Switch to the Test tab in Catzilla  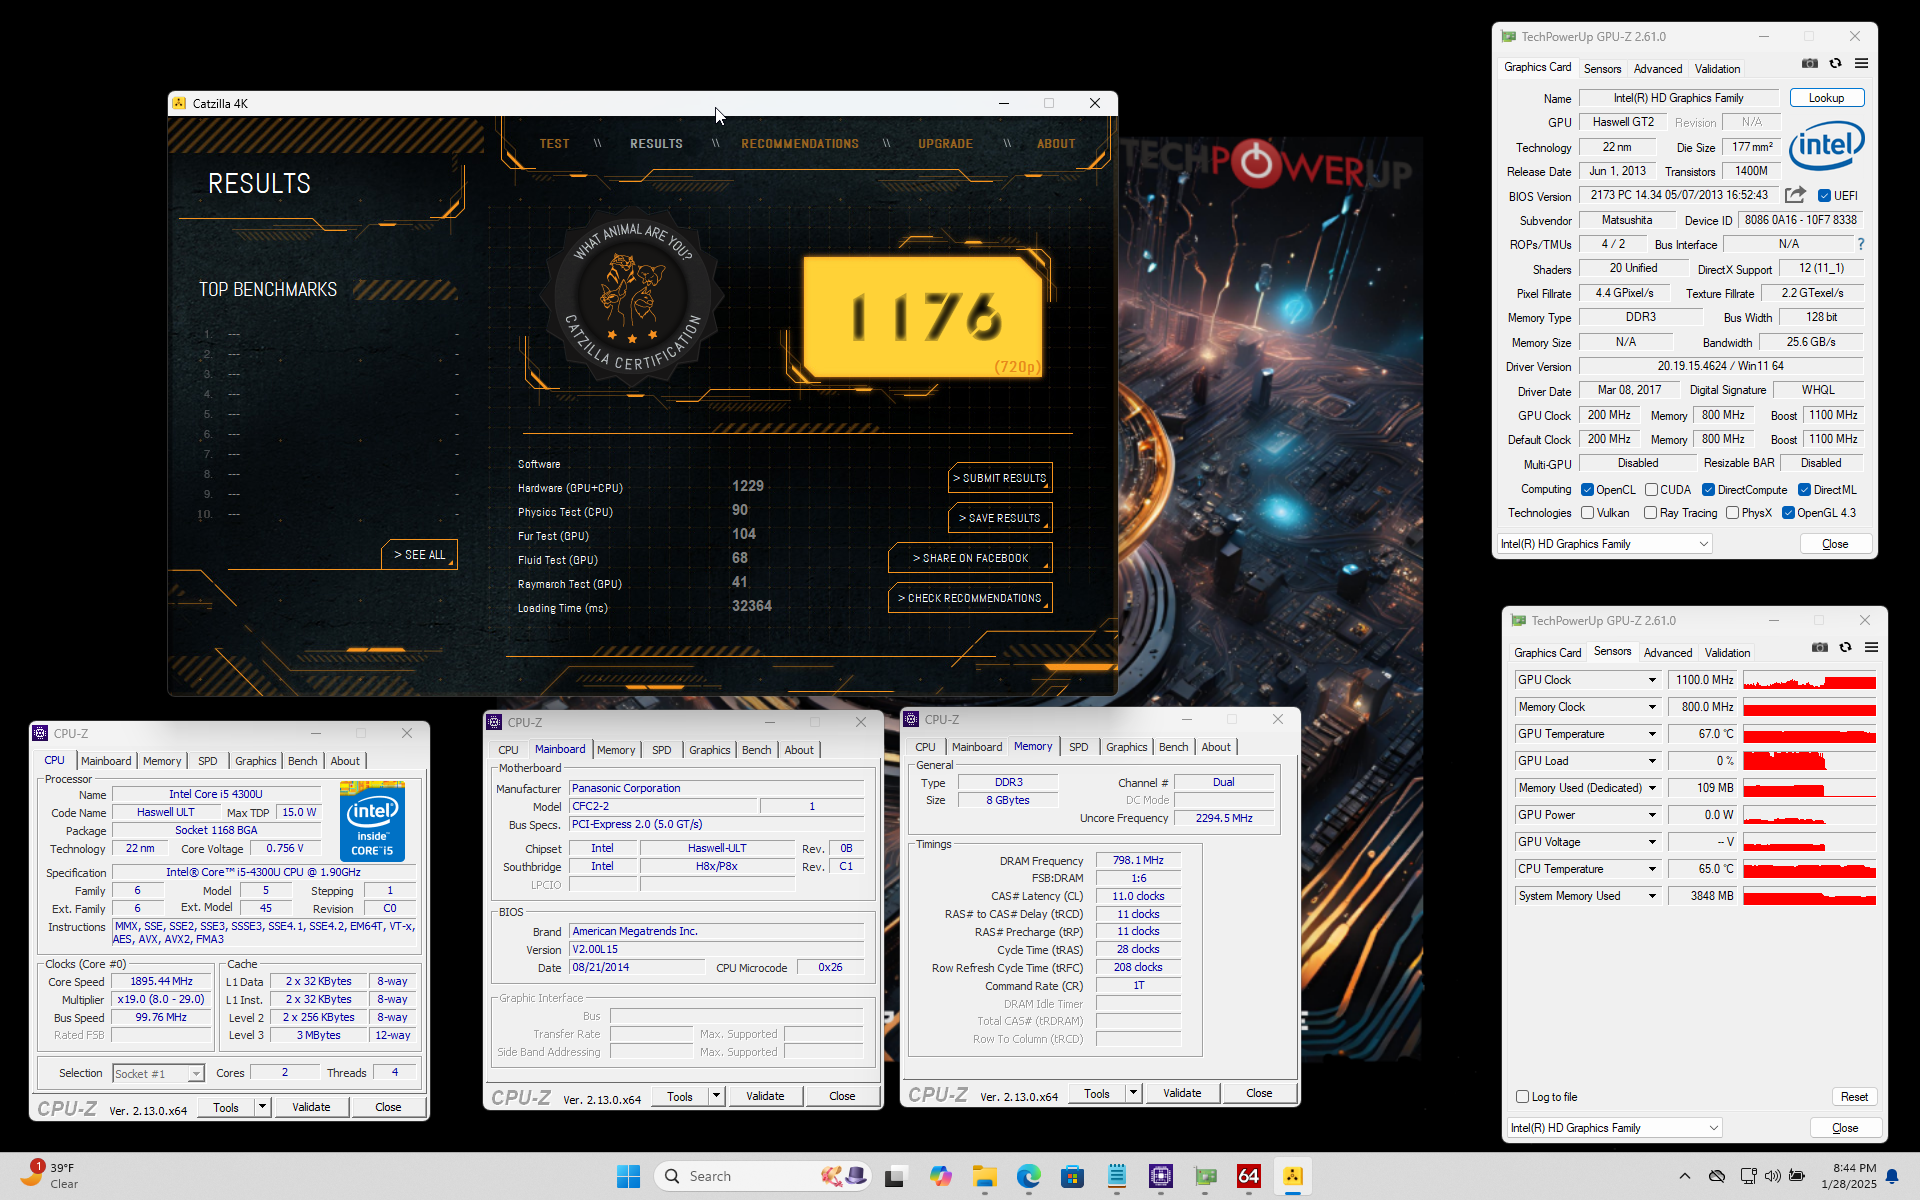(554, 144)
